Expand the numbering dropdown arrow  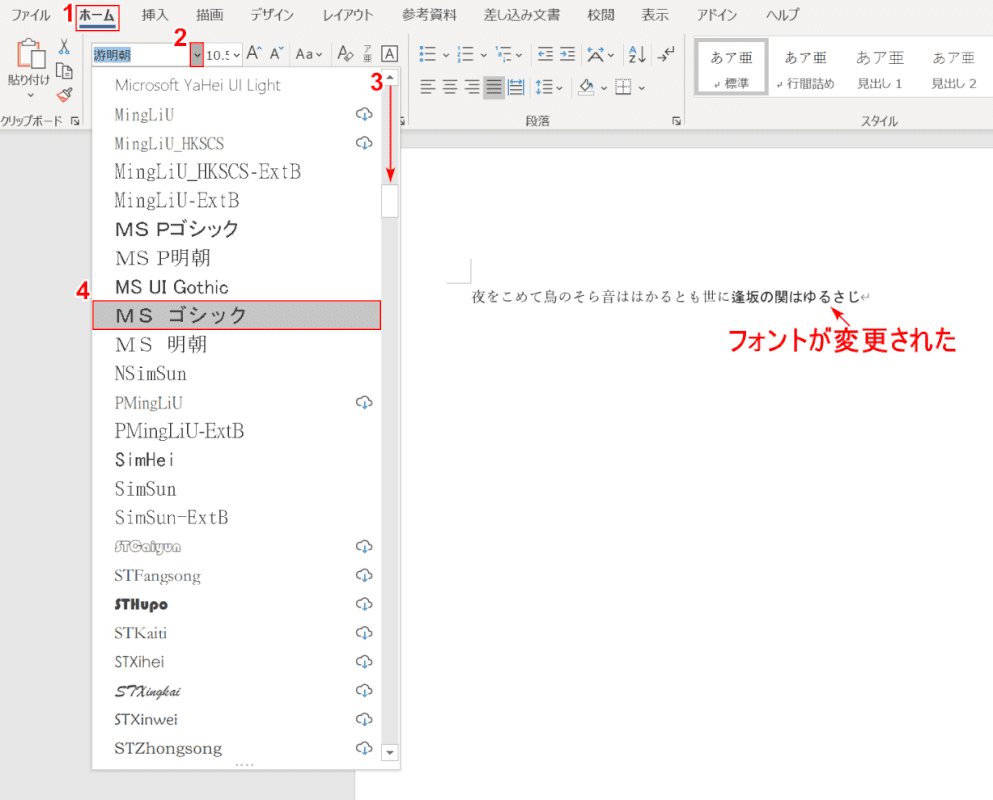[x=483, y=56]
